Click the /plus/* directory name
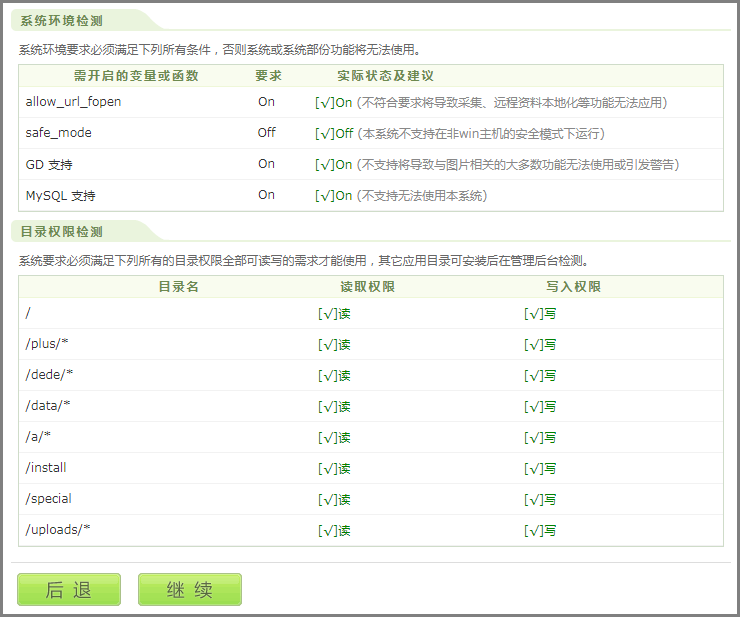740x617 pixels. point(47,344)
